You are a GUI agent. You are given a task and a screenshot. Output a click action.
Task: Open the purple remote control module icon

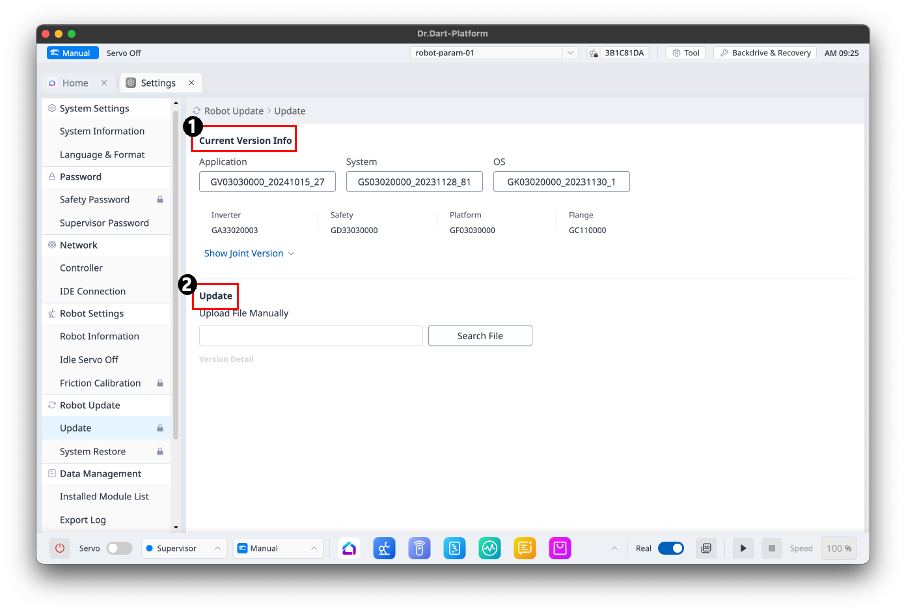coord(419,548)
